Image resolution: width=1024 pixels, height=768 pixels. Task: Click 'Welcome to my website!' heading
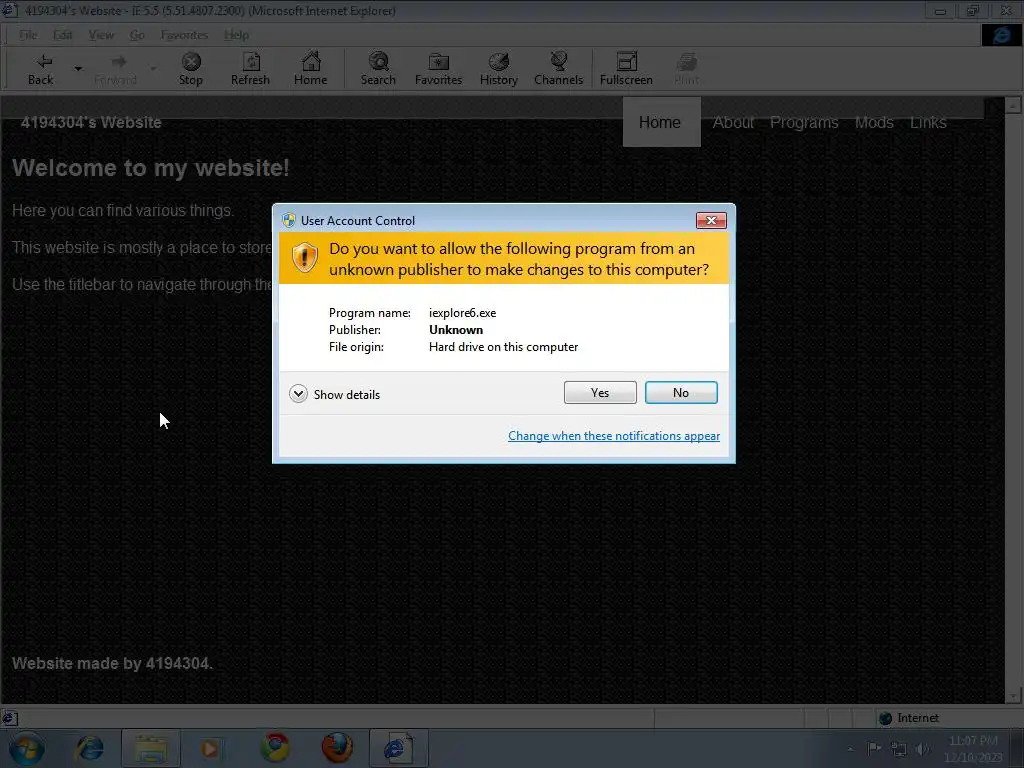151,168
